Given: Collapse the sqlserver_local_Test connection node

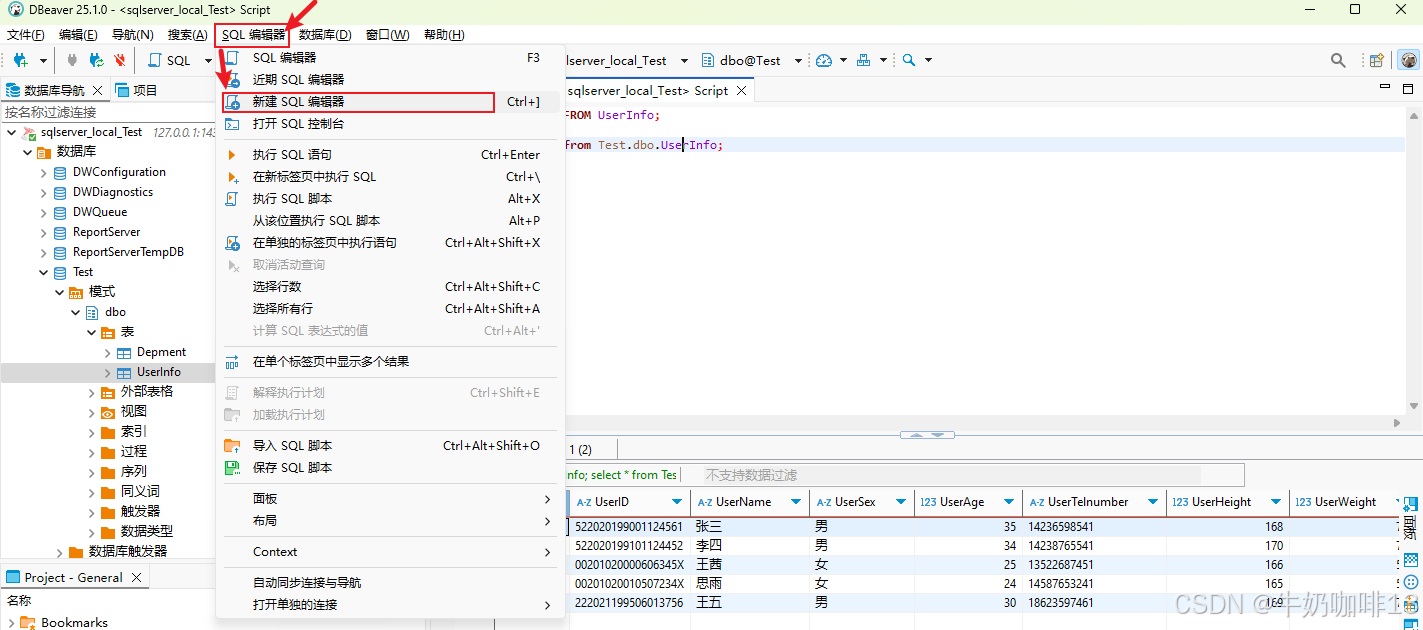Looking at the screenshot, I should (x=11, y=132).
